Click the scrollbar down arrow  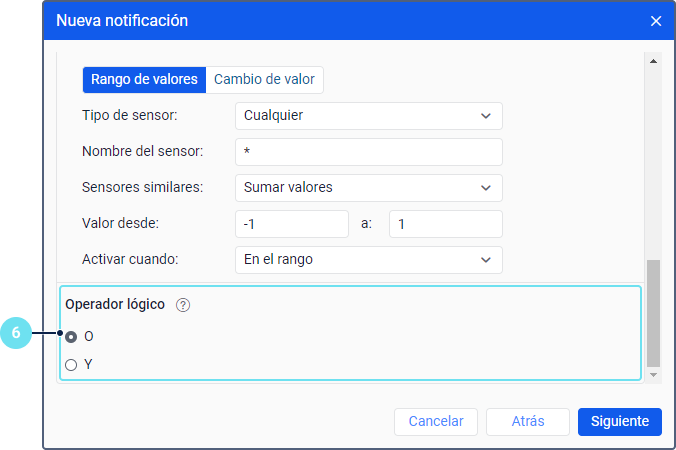[x=654, y=375]
